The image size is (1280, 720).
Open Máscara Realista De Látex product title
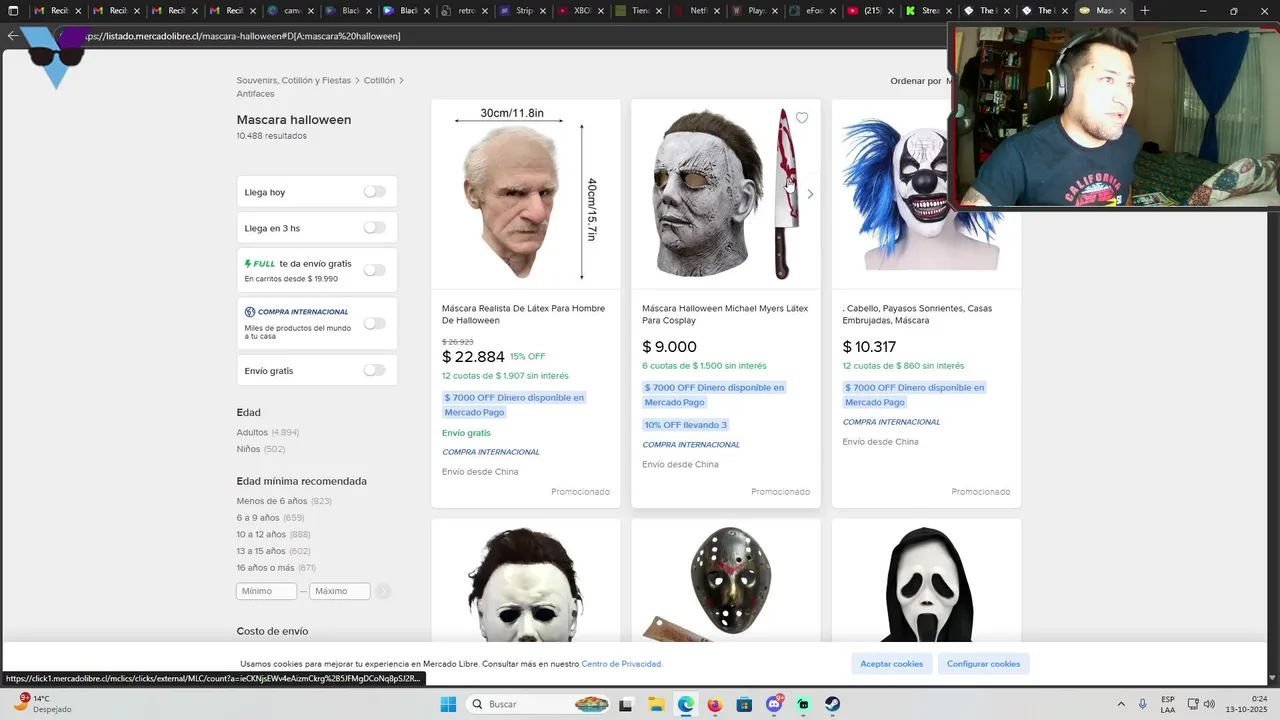[524, 314]
